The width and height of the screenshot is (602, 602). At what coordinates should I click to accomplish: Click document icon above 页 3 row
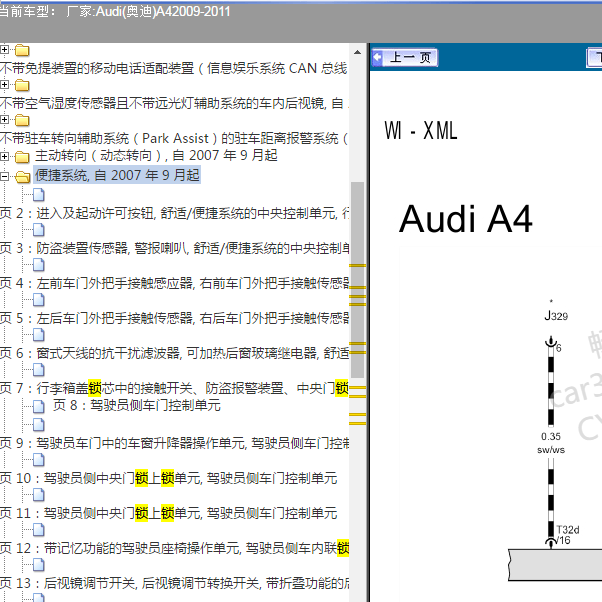click(39, 230)
